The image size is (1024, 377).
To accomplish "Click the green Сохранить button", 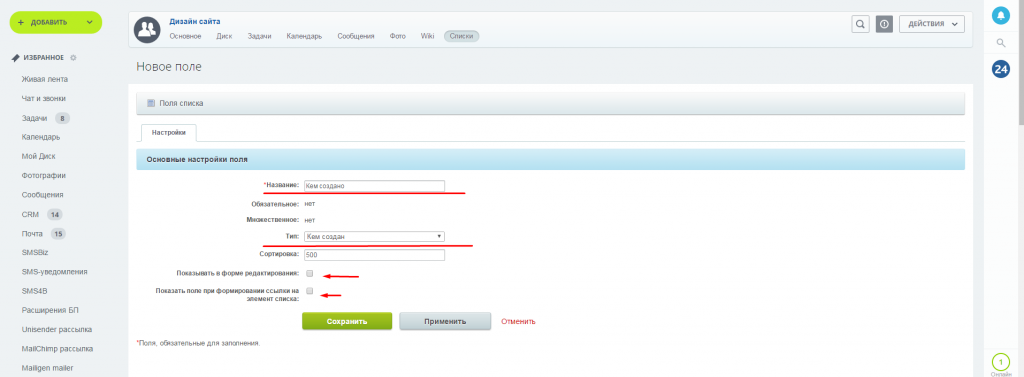I will point(347,321).
